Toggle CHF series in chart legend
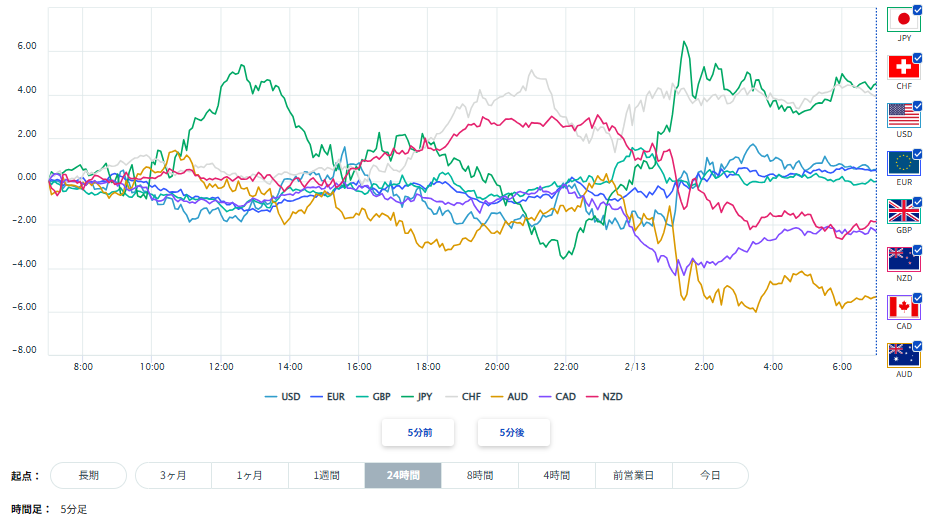Image resolution: width=934 pixels, height=529 pixels. [463, 397]
